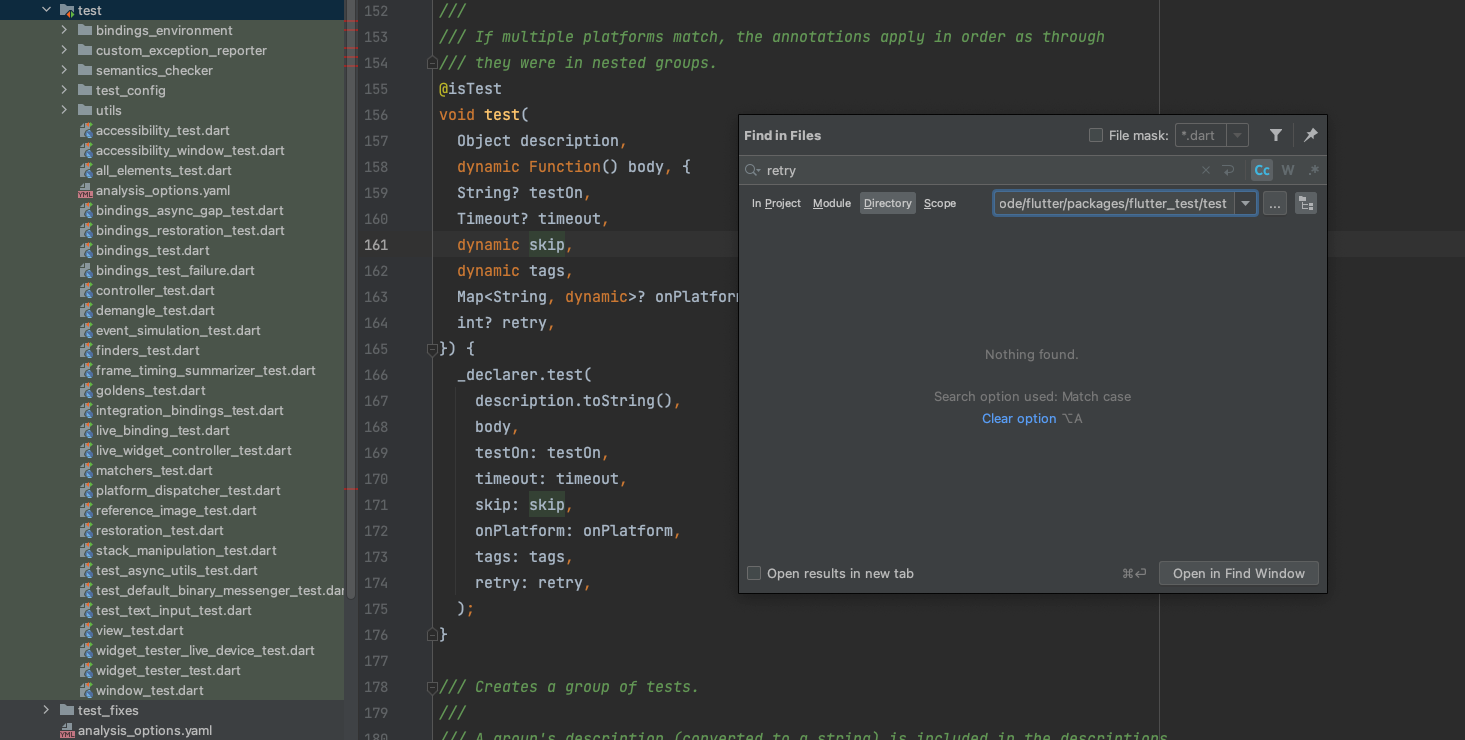Open search history via magnifier icon

[753, 170]
